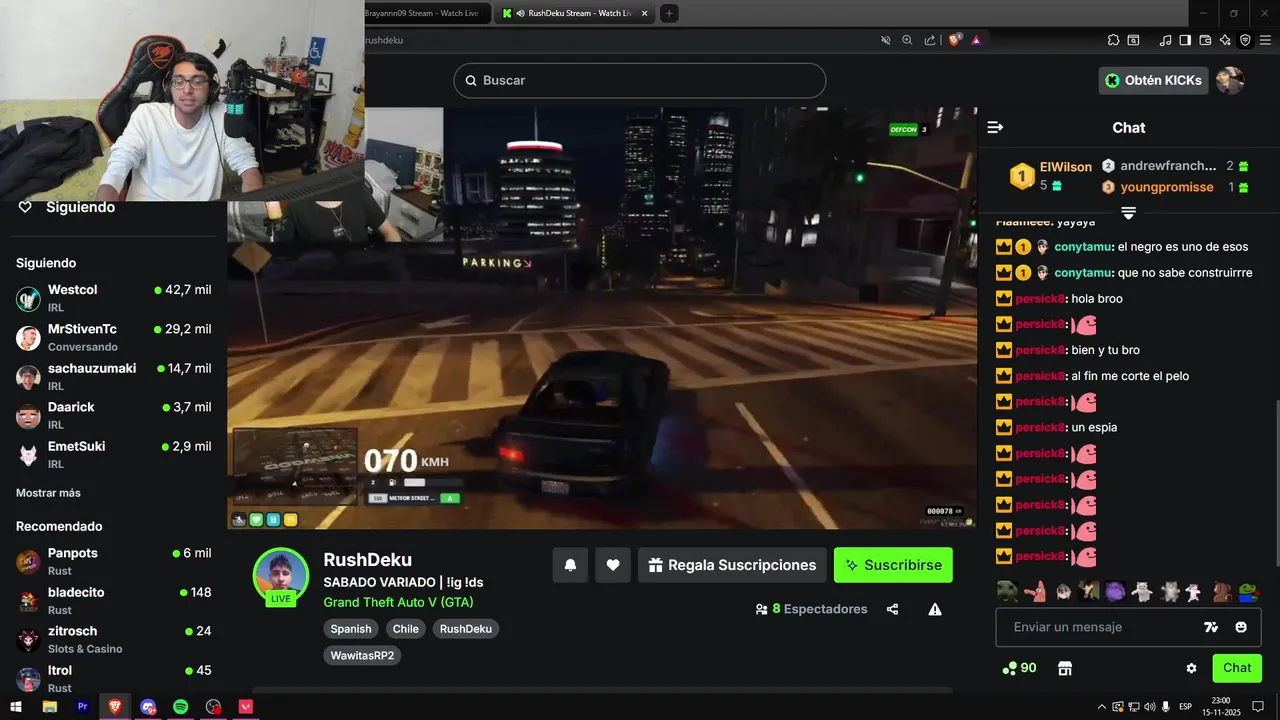
Task: Click the Obtén KICKs button
Action: [x=1153, y=80]
